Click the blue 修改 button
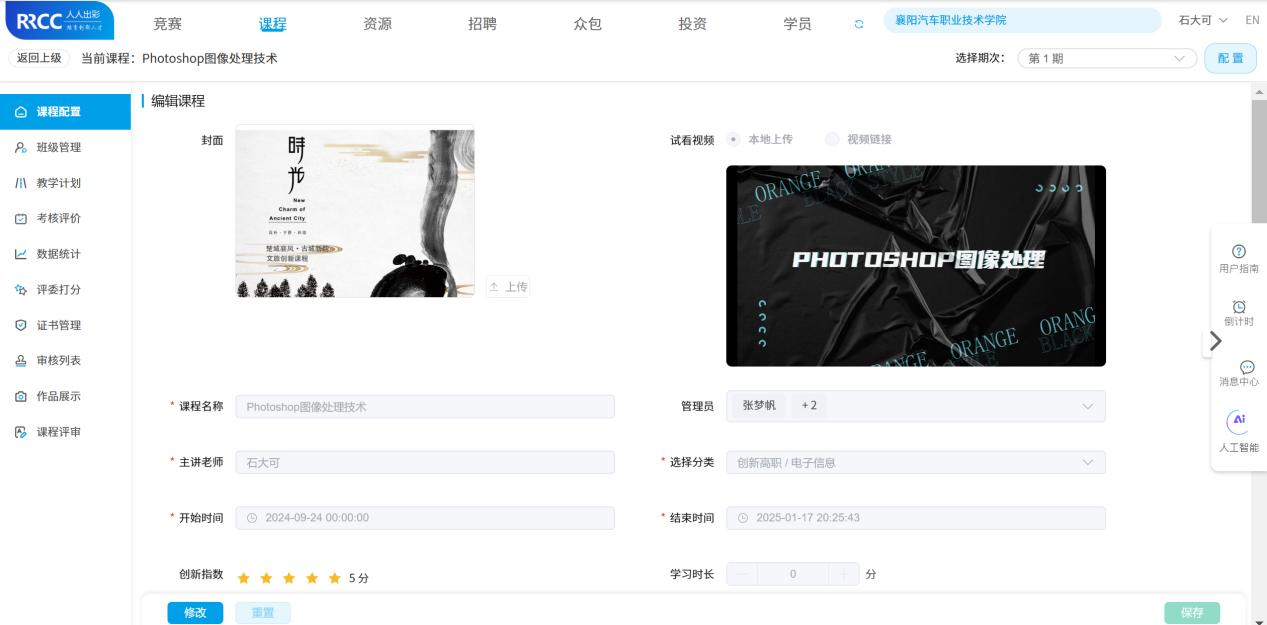Image resolution: width=1267 pixels, height=625 pixels. click(195, 613)
